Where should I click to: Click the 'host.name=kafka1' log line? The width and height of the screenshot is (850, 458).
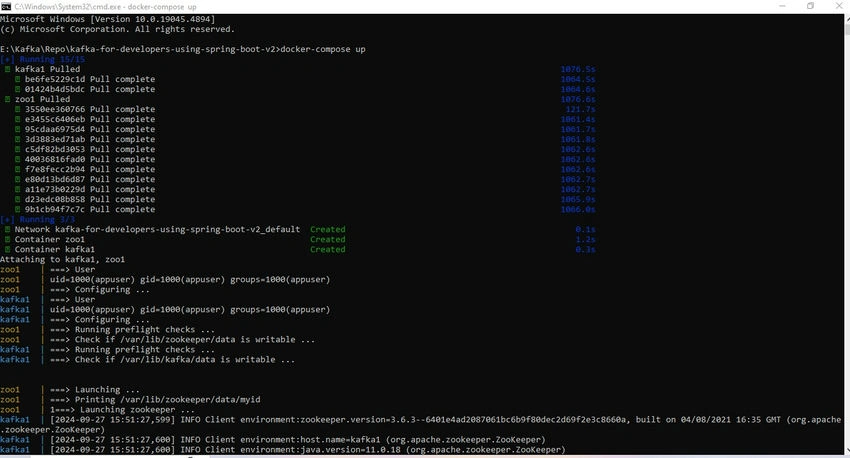(x=298, y=440)
